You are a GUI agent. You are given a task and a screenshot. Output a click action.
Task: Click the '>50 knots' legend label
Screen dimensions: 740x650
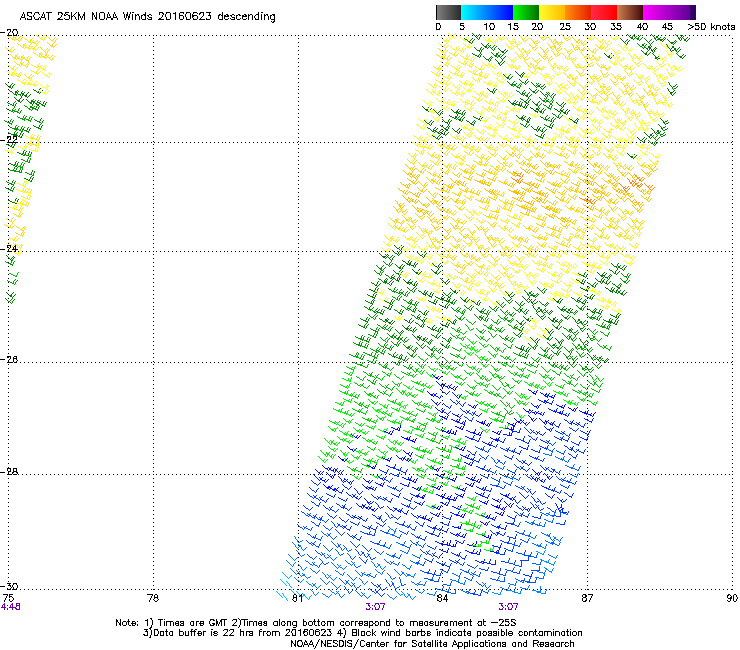711,27
